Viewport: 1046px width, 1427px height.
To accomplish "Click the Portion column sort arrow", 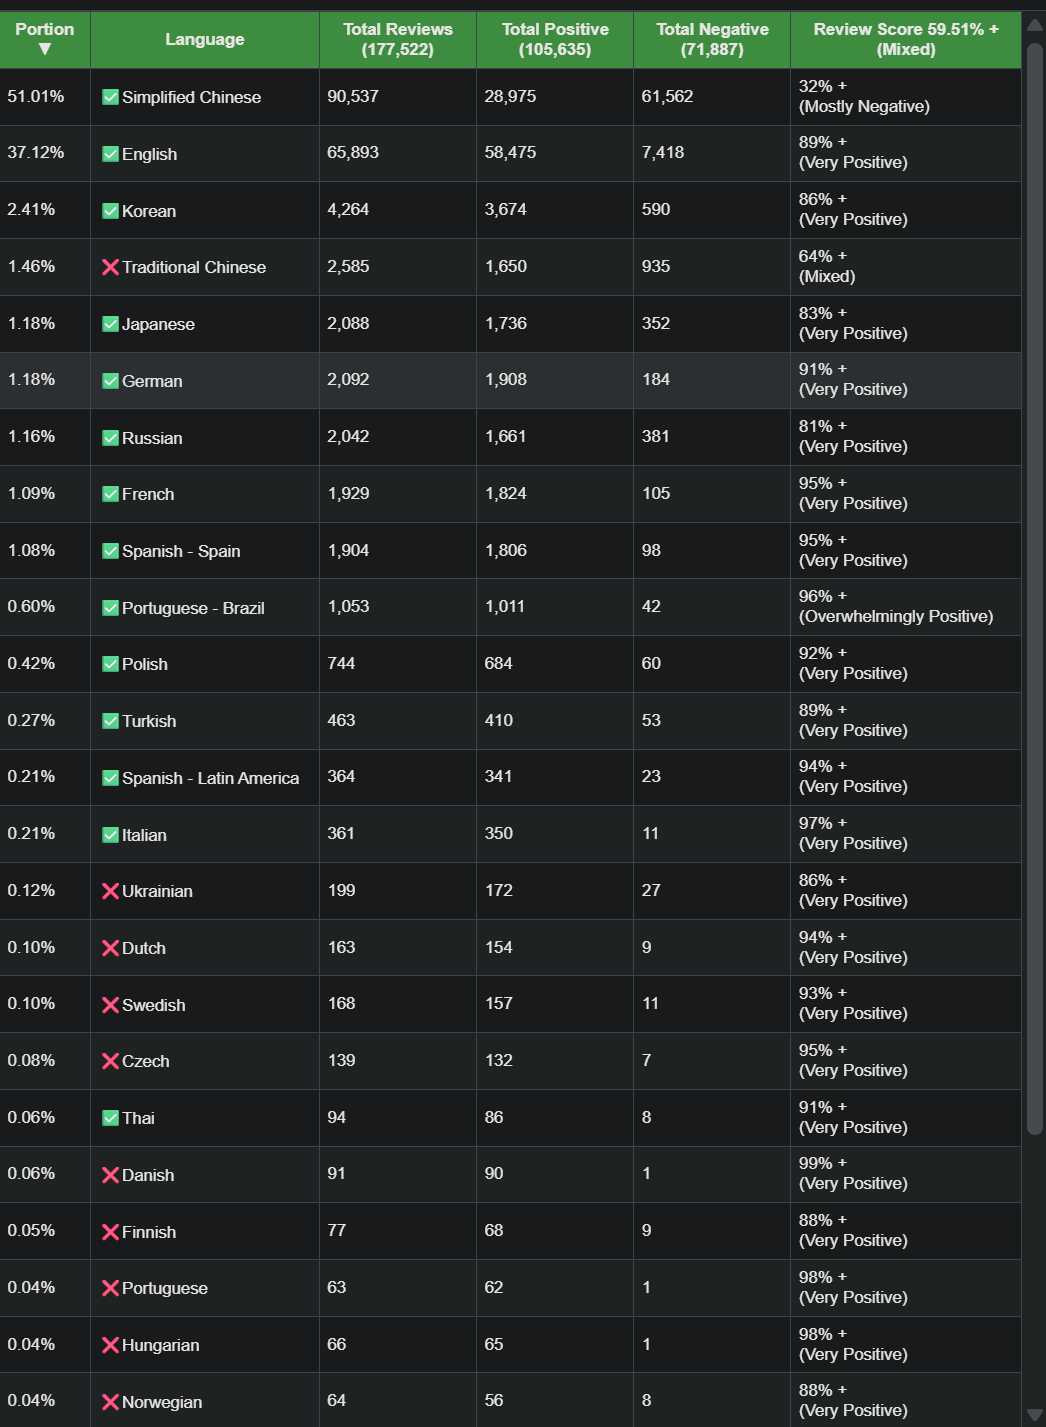I will (45, 49).
